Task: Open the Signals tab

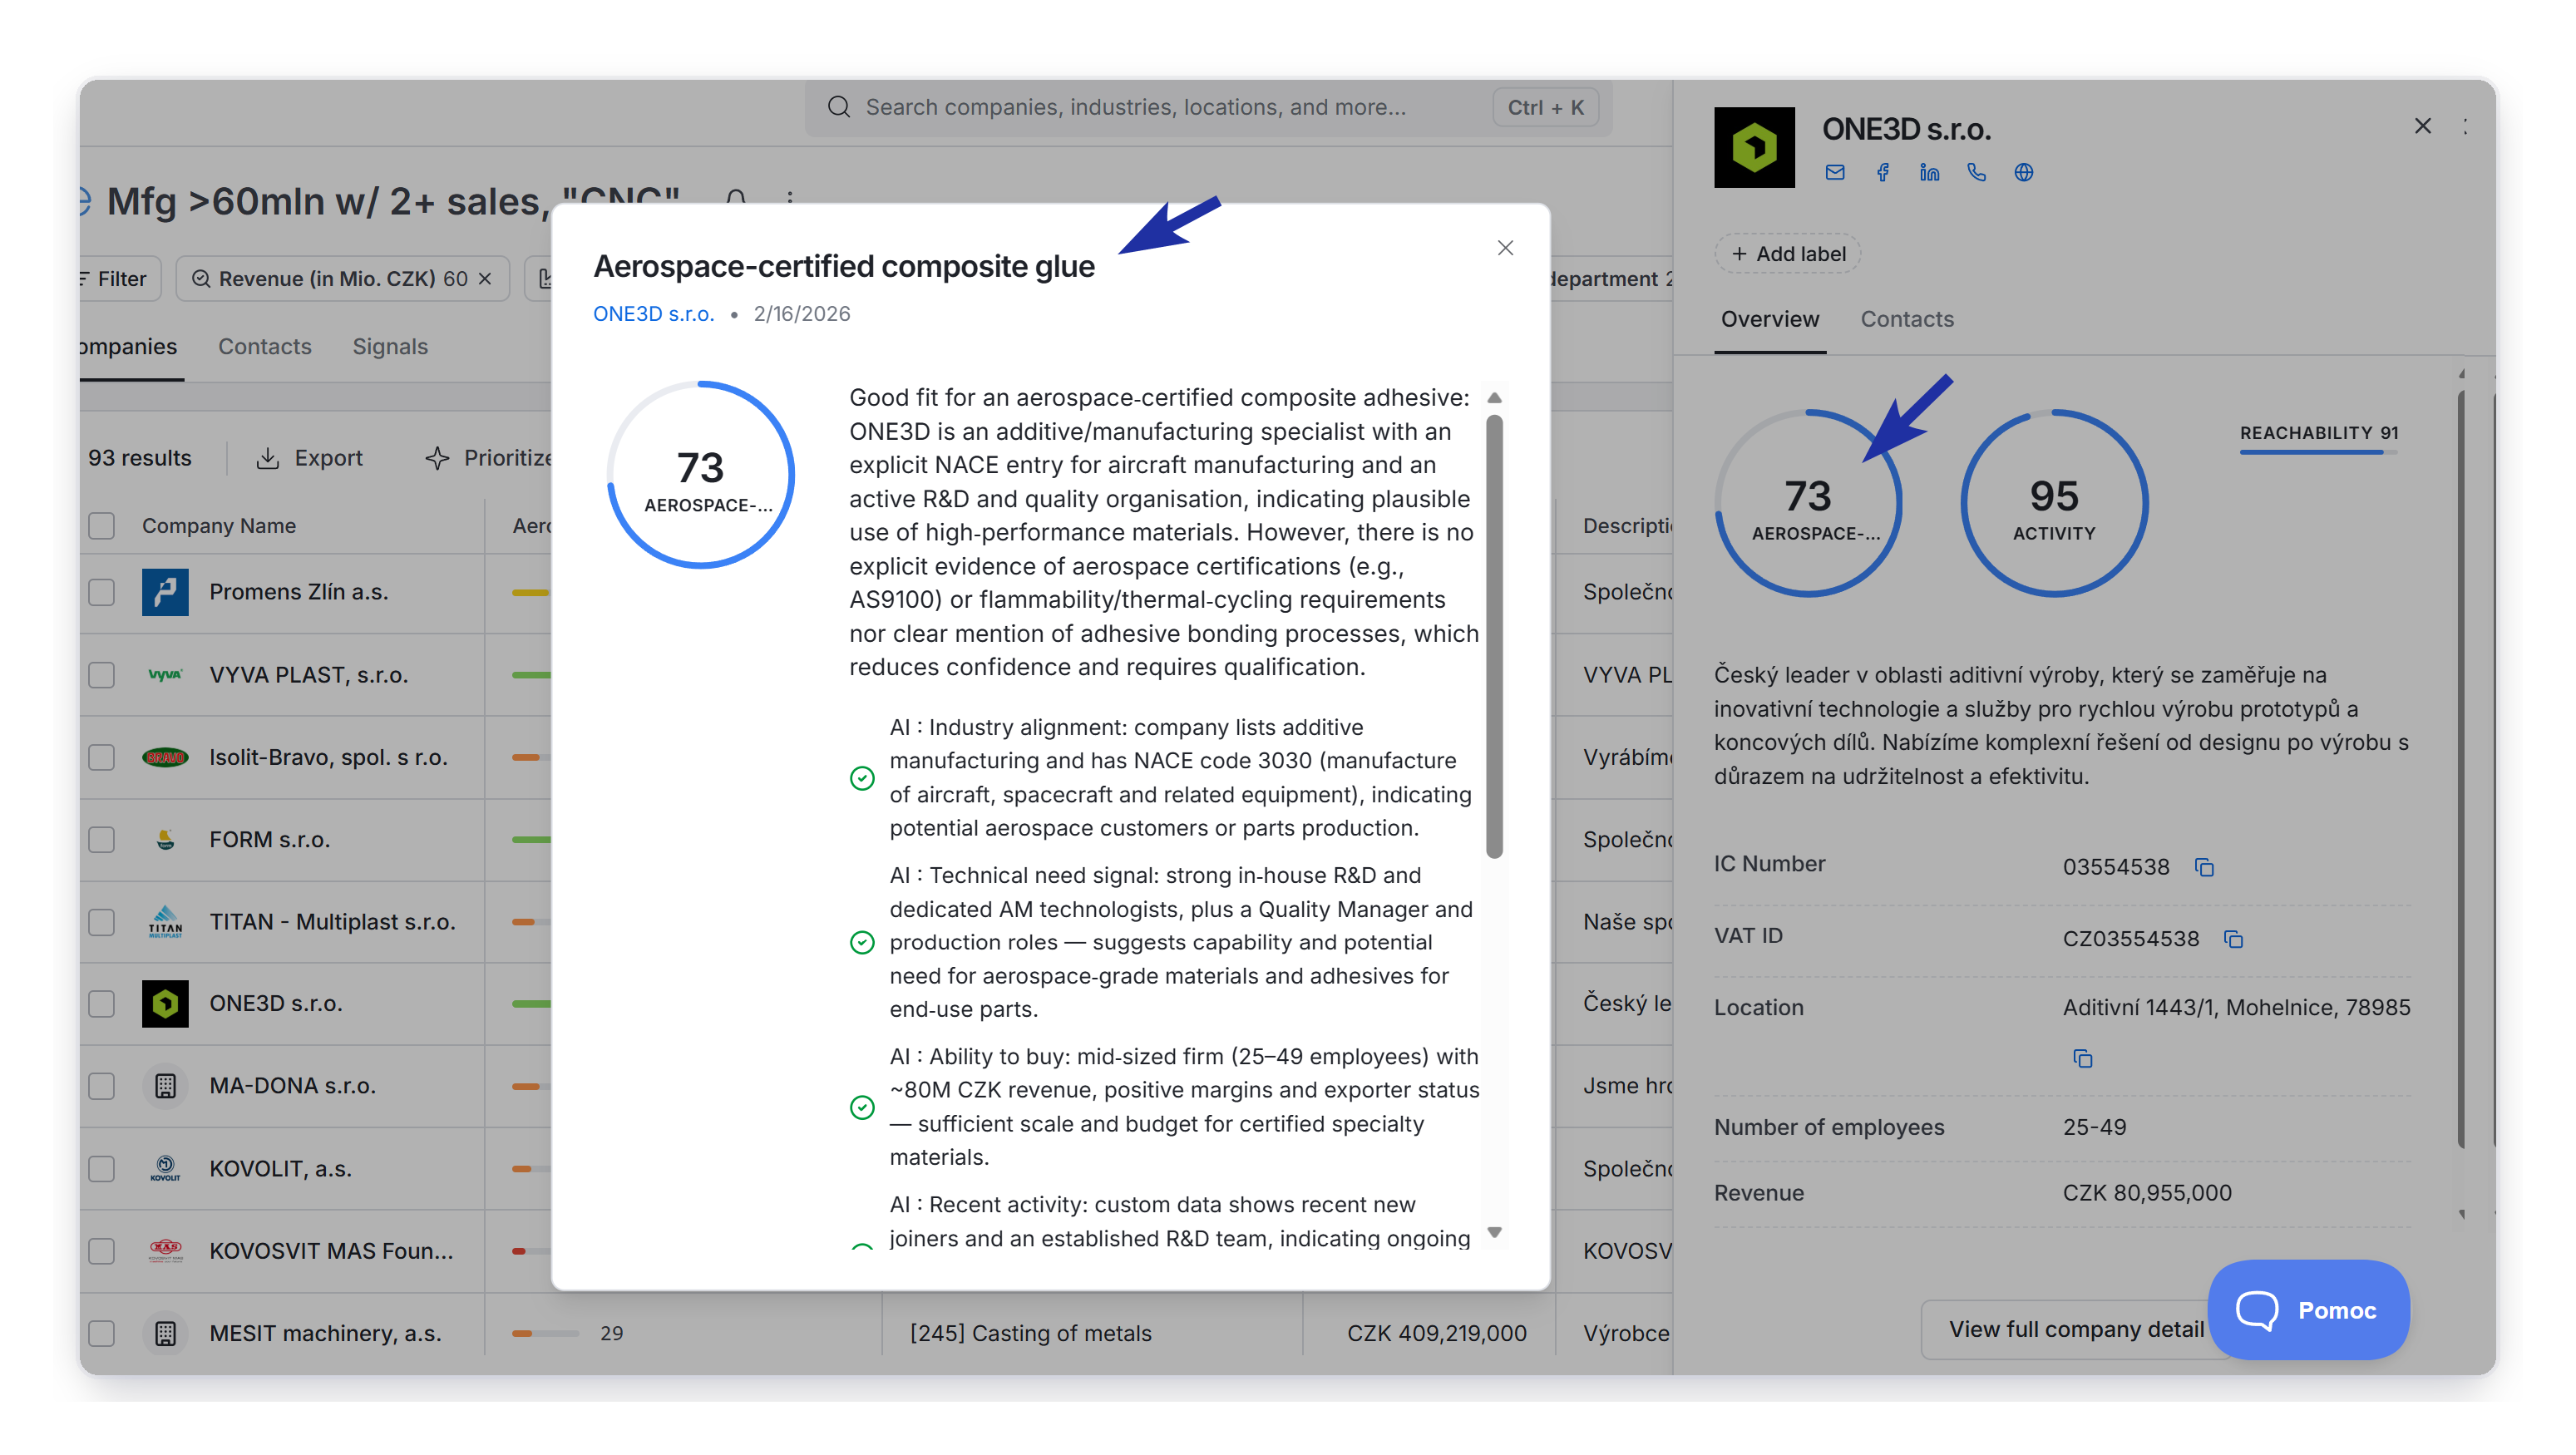Action: point(390,346)
